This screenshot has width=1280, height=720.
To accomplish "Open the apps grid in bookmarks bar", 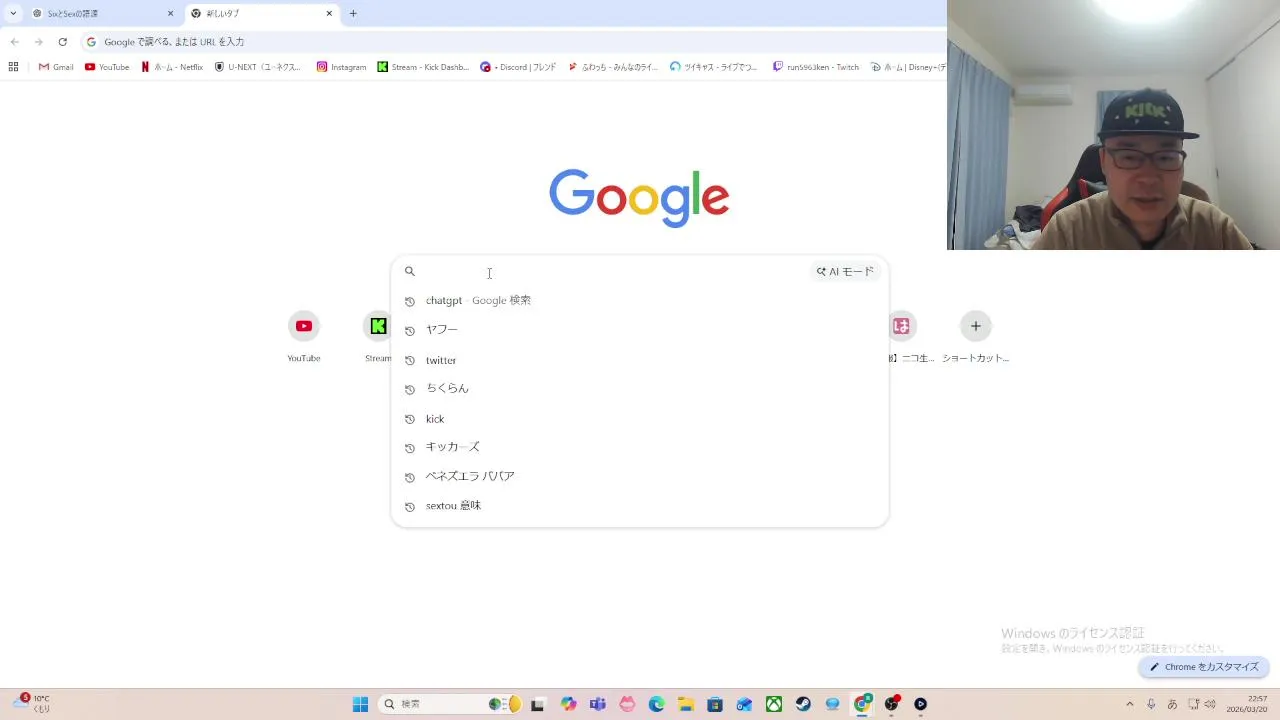I will pos(13,67).
